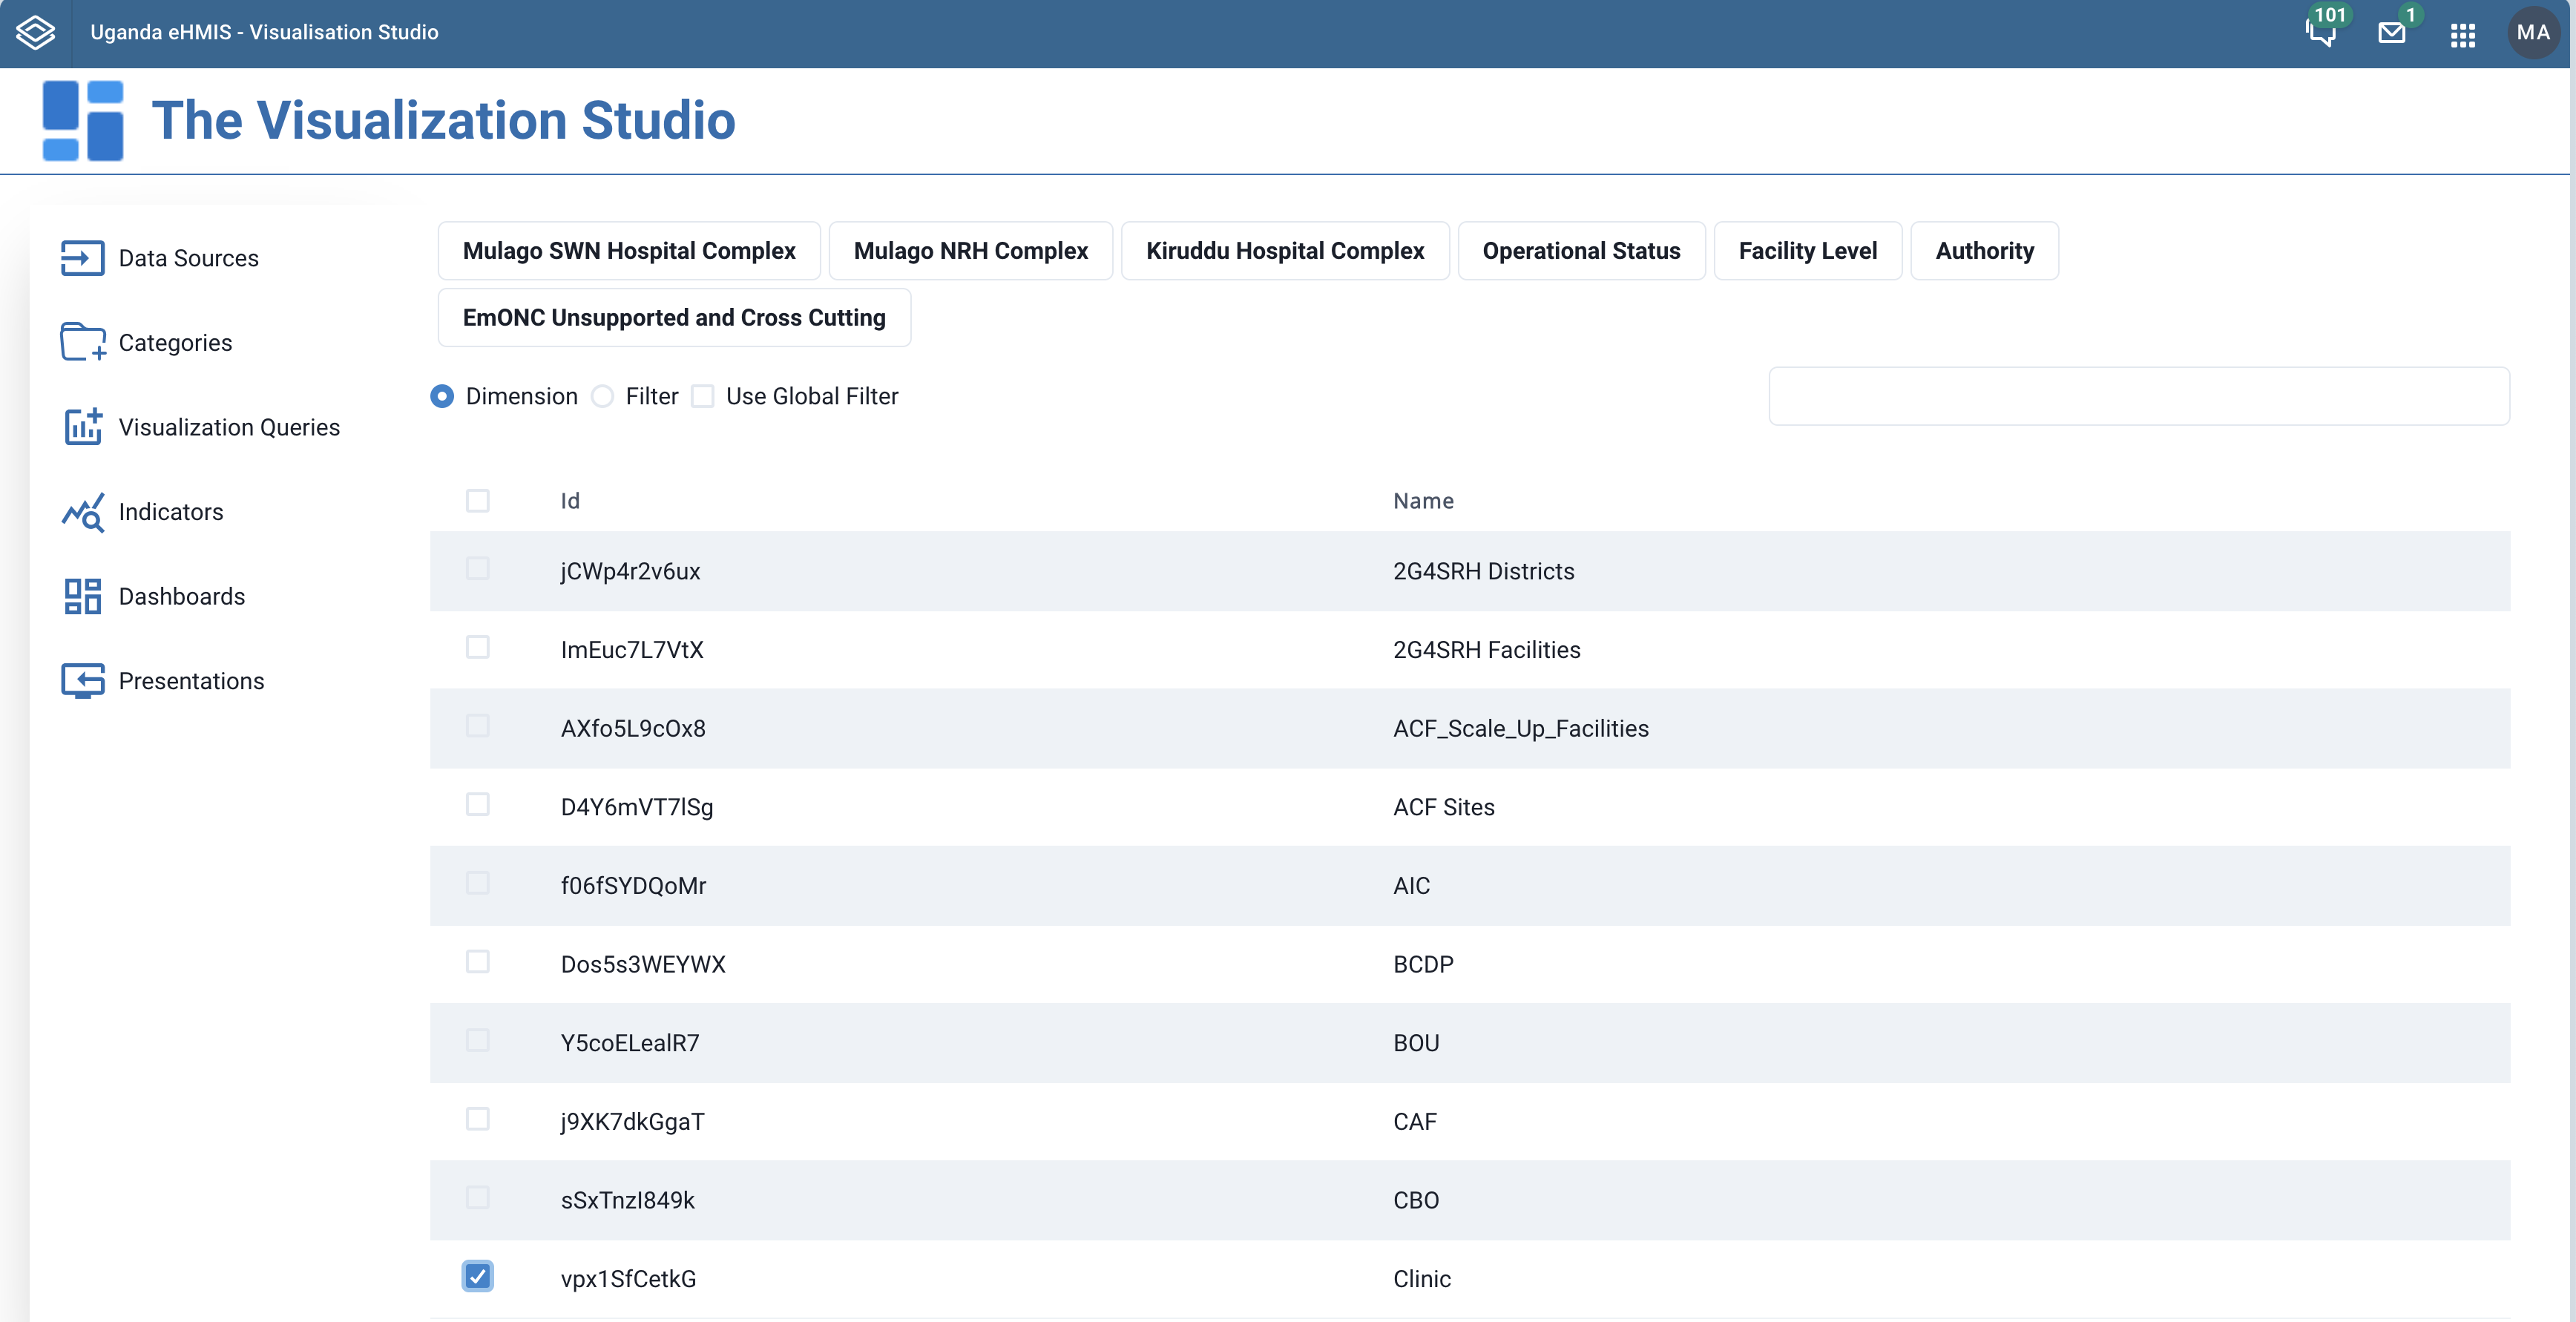Open Indicators section
Screen dimensions: 2576x1322
pyautogui.click(x=171, y=512)
